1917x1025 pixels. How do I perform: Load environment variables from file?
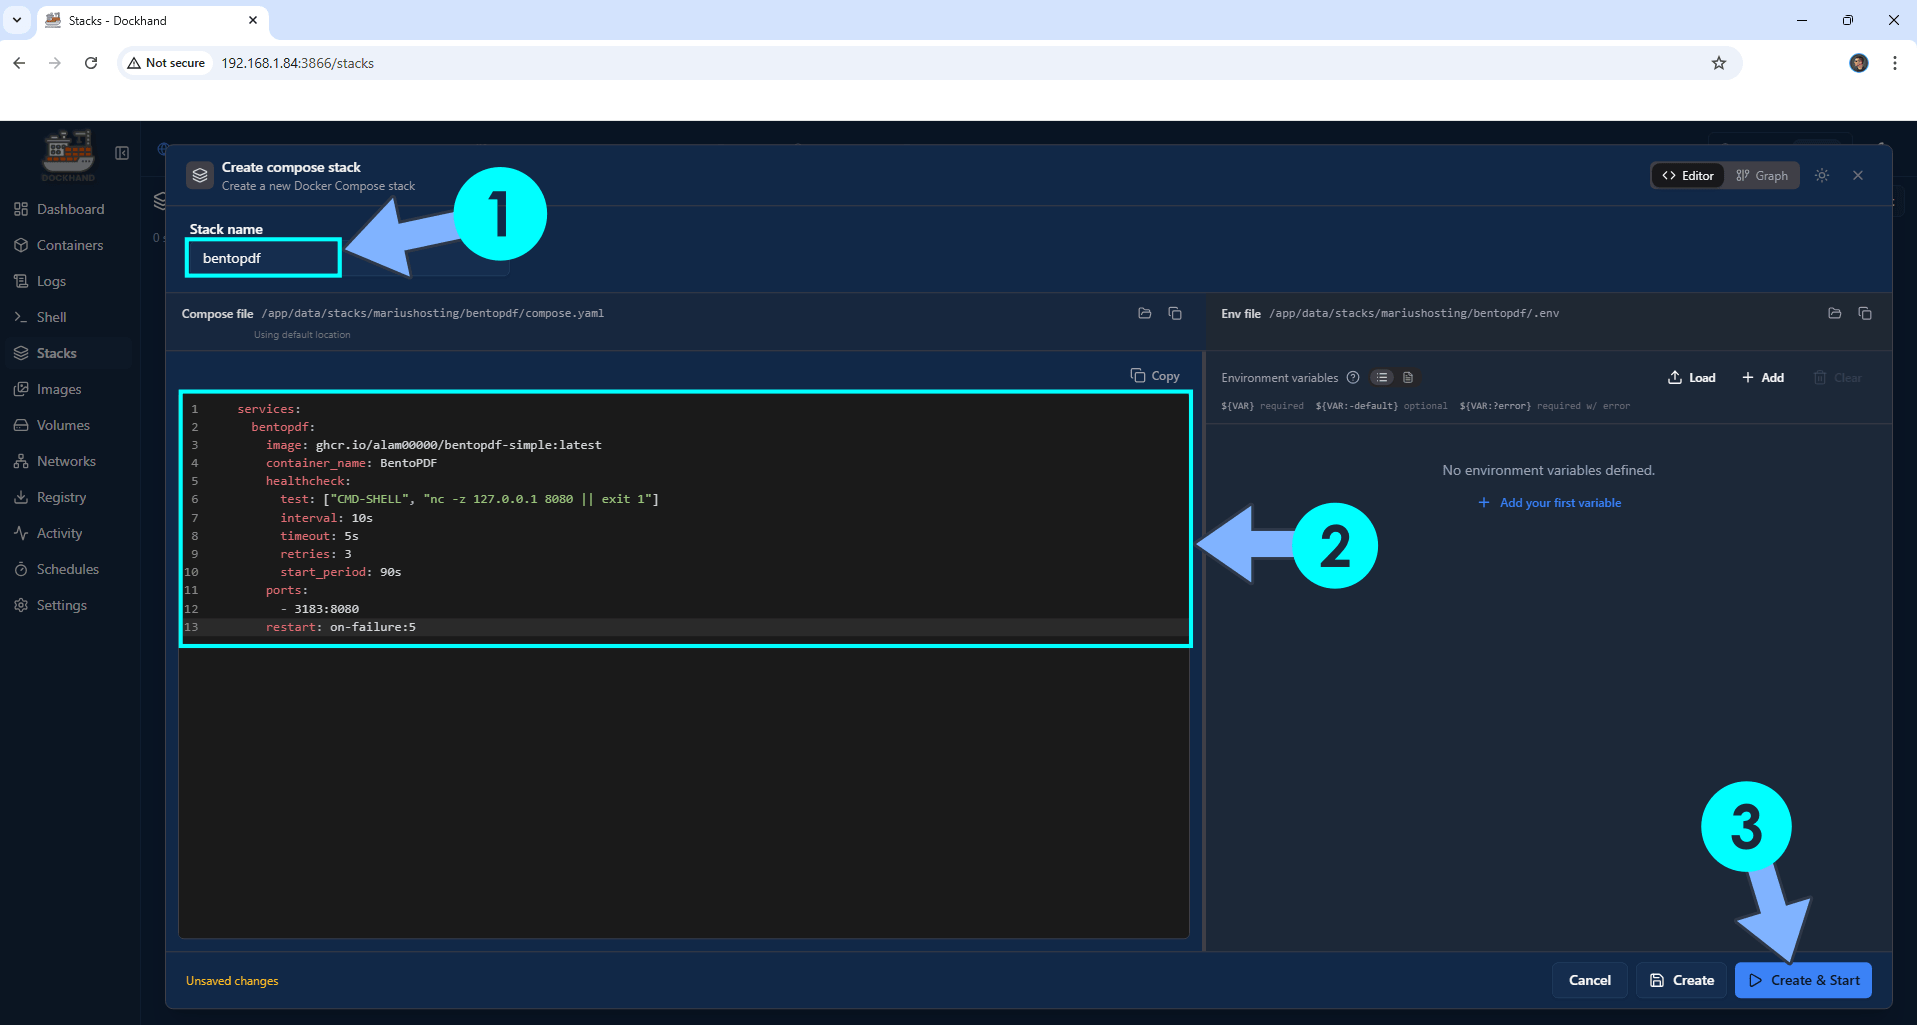pos(1691,378)
